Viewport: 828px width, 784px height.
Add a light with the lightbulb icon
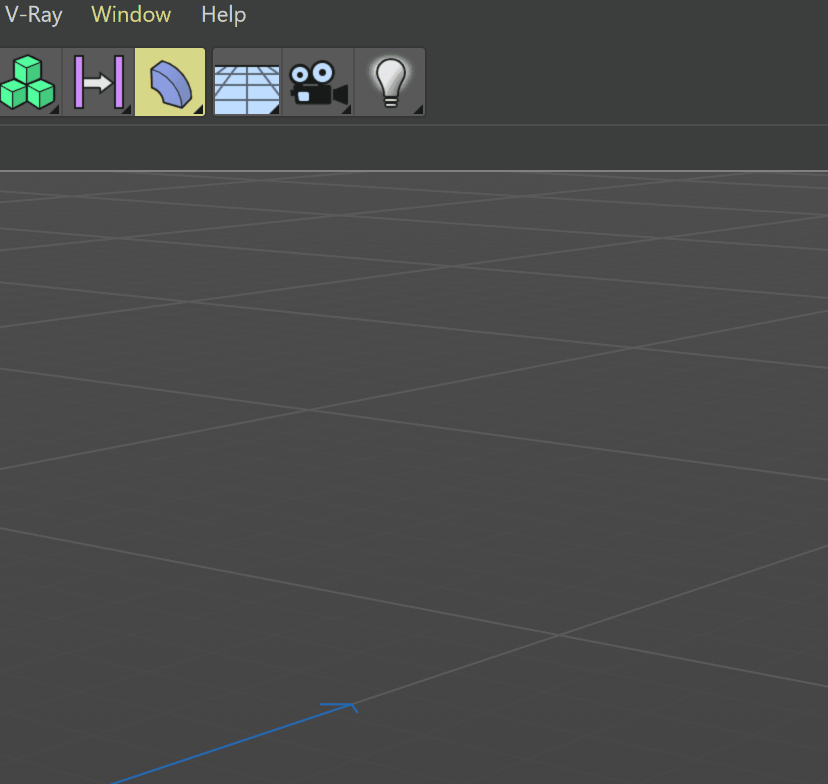tap(390, 82)
